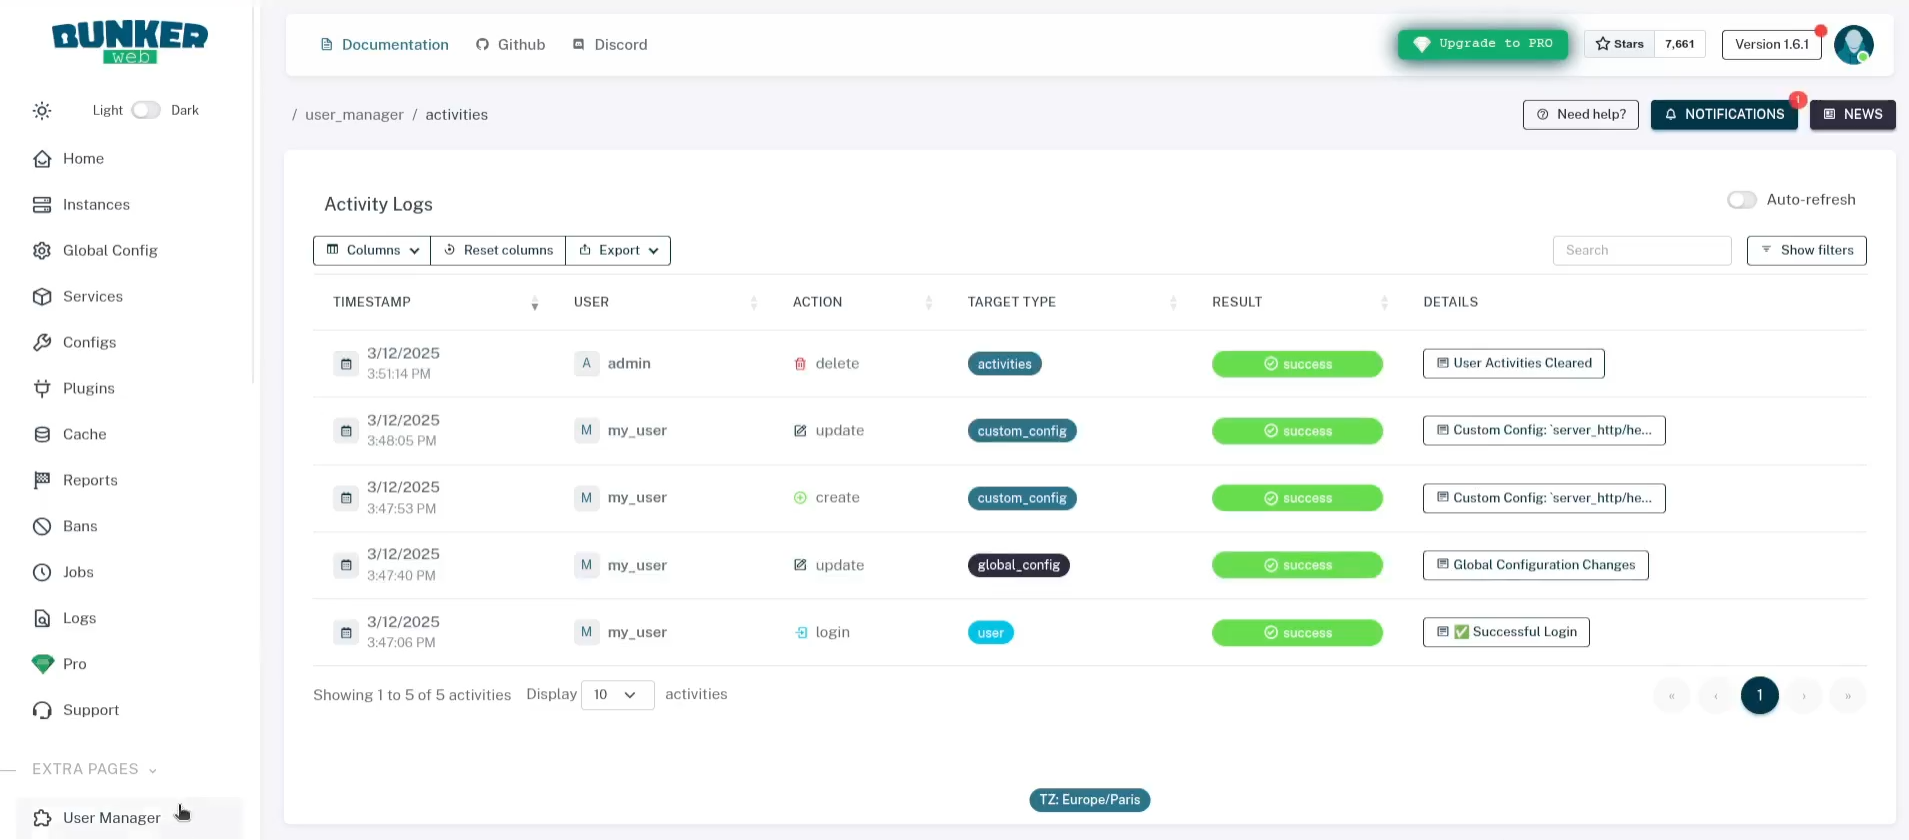Open the Reports menu item
Viewport: 1909px width, 840px height.
[90, 481]
